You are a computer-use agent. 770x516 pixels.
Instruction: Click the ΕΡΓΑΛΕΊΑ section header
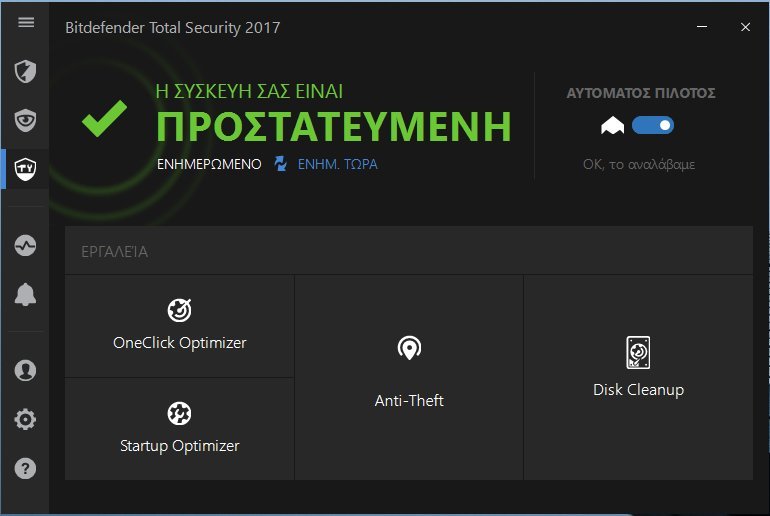click(x=114, y=252)
